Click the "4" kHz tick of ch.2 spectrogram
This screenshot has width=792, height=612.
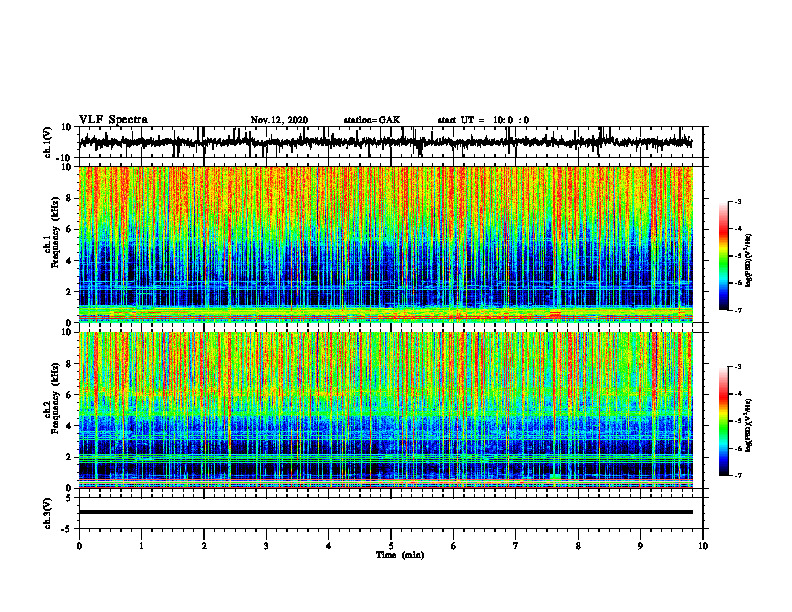[x=69, y=426]
